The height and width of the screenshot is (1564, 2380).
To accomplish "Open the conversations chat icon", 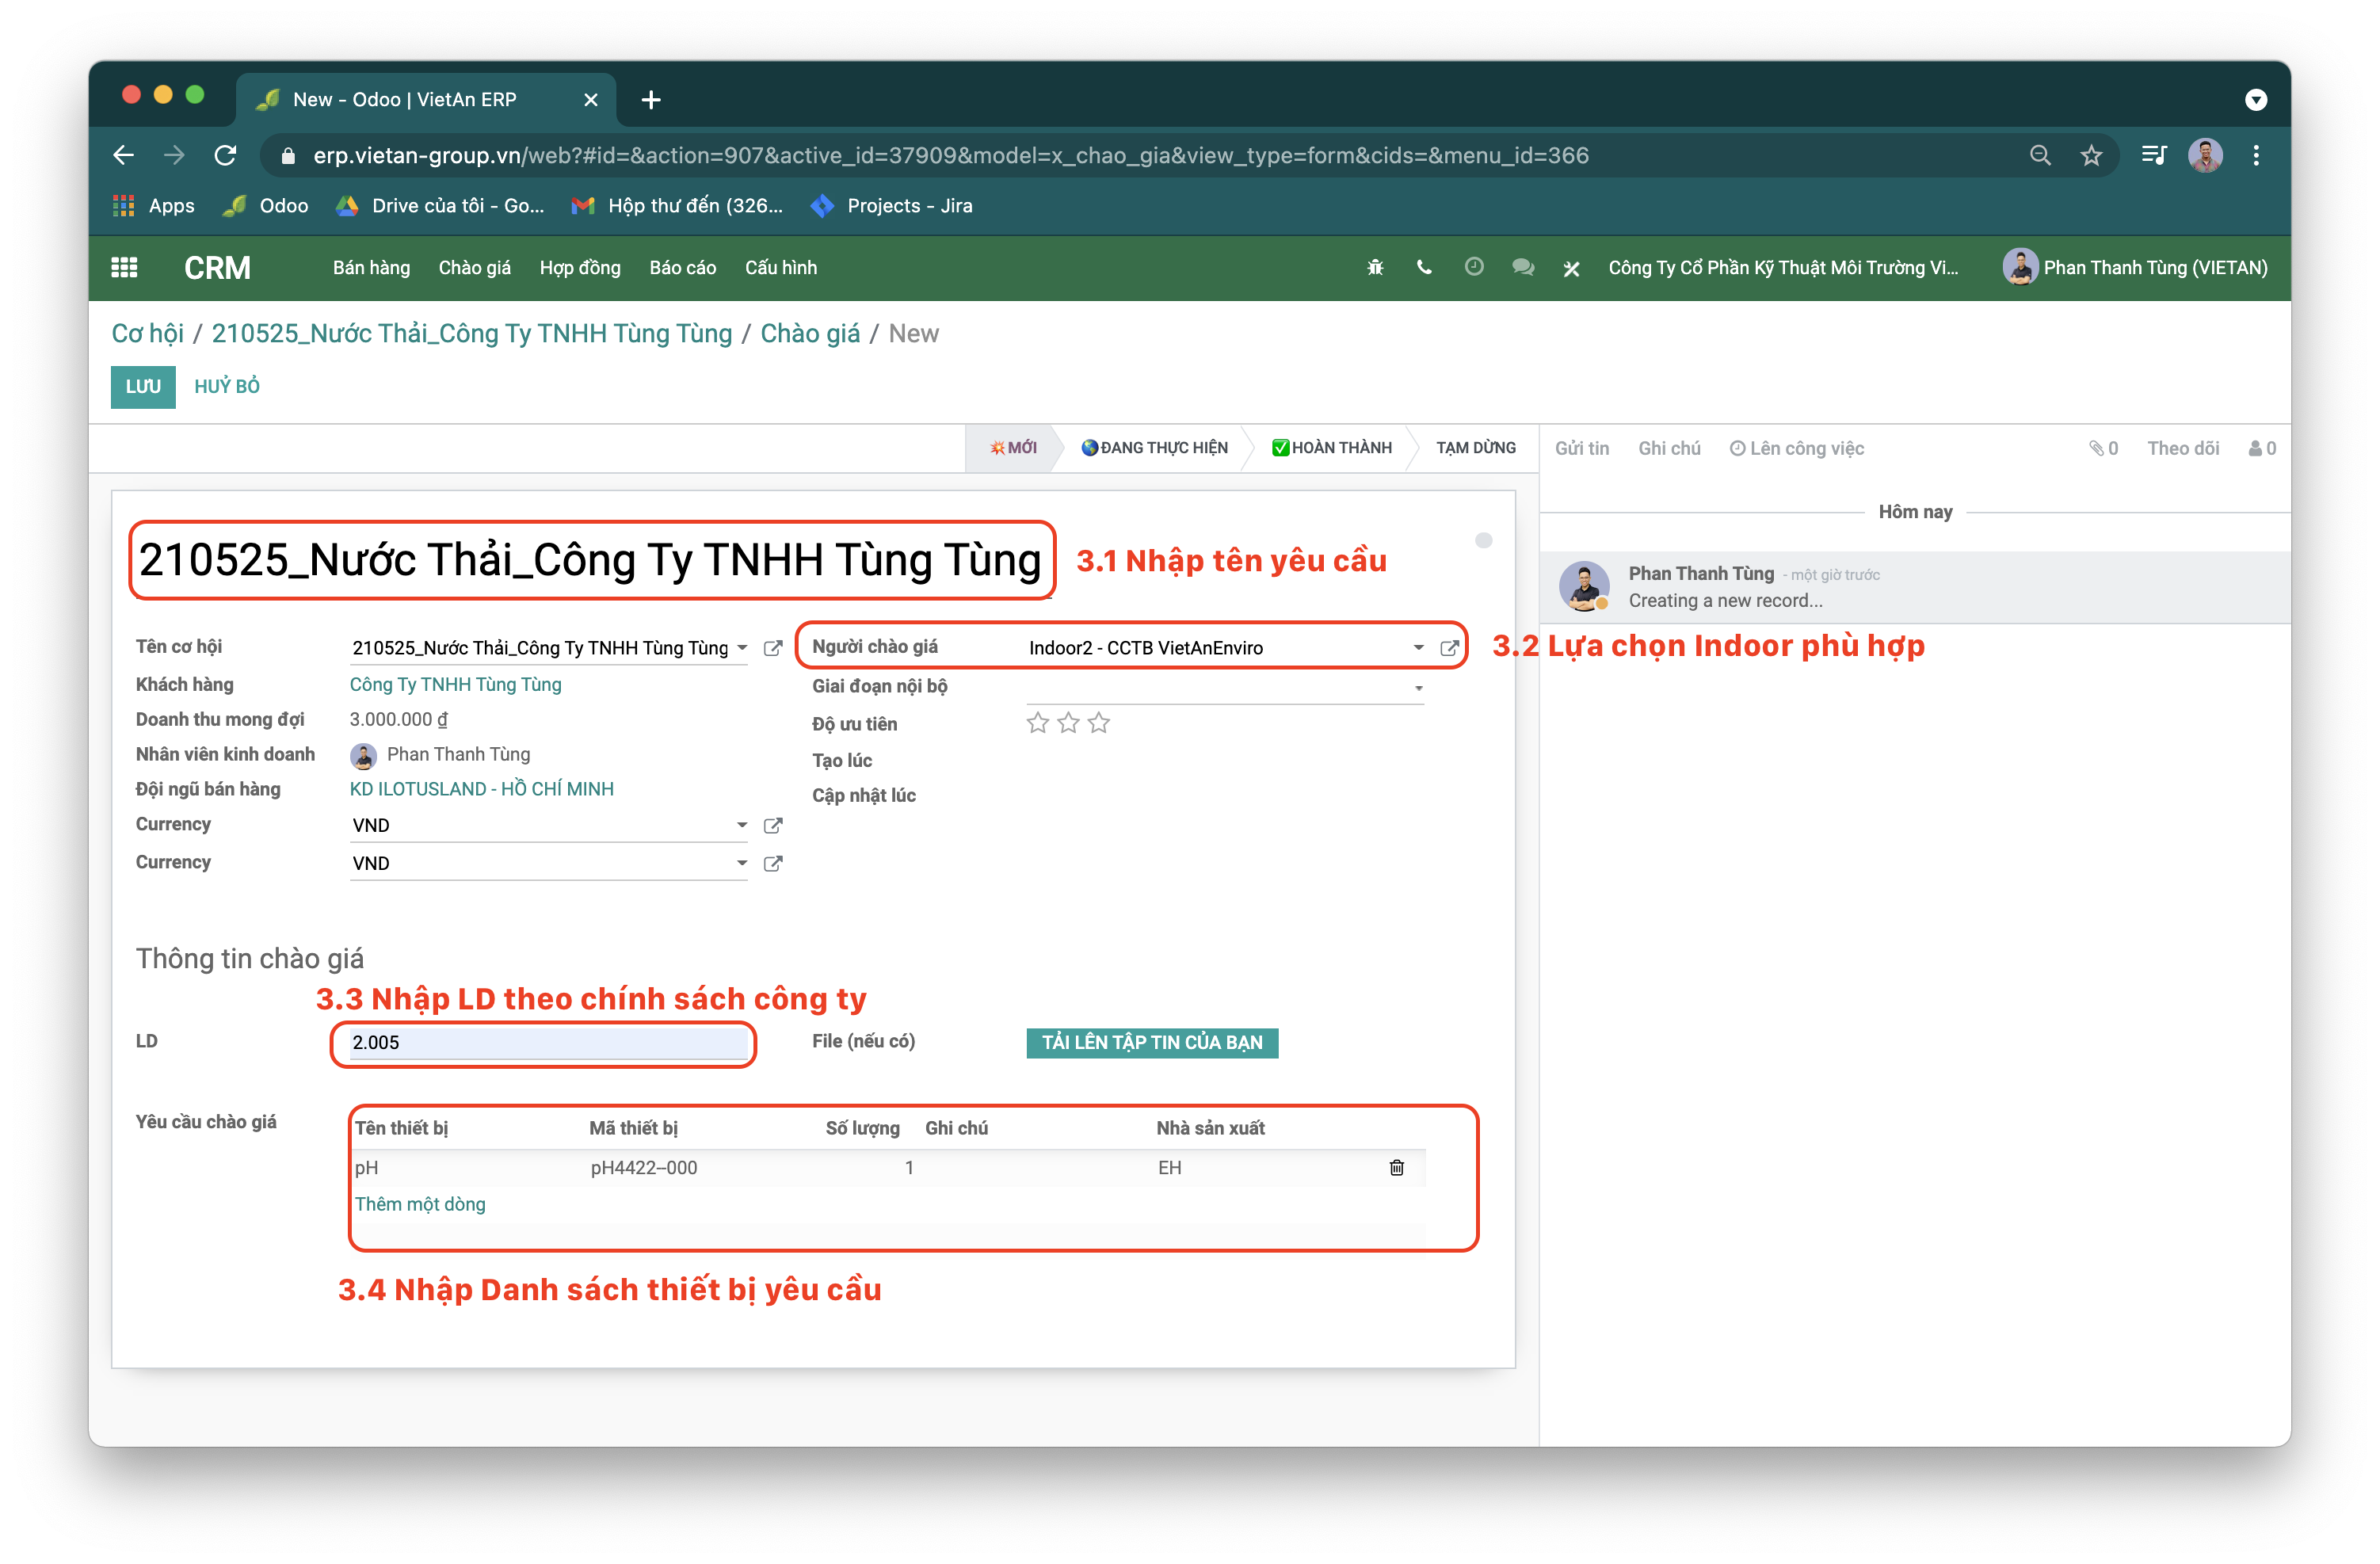I will pos(1522,268).
